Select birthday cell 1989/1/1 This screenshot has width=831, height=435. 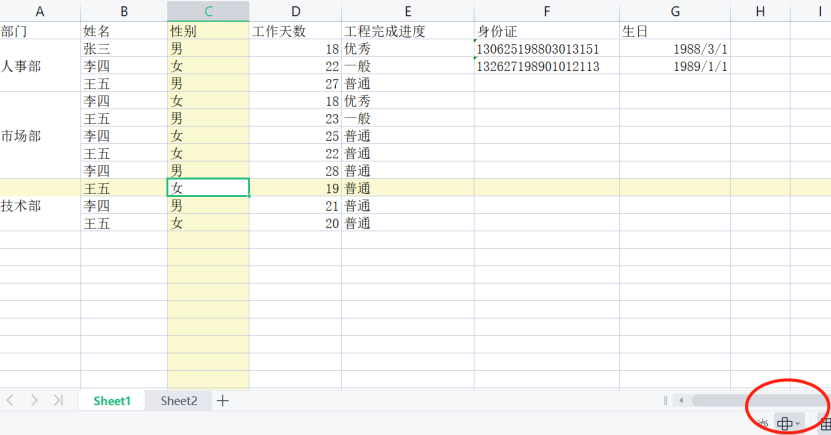tap(675, 66)
